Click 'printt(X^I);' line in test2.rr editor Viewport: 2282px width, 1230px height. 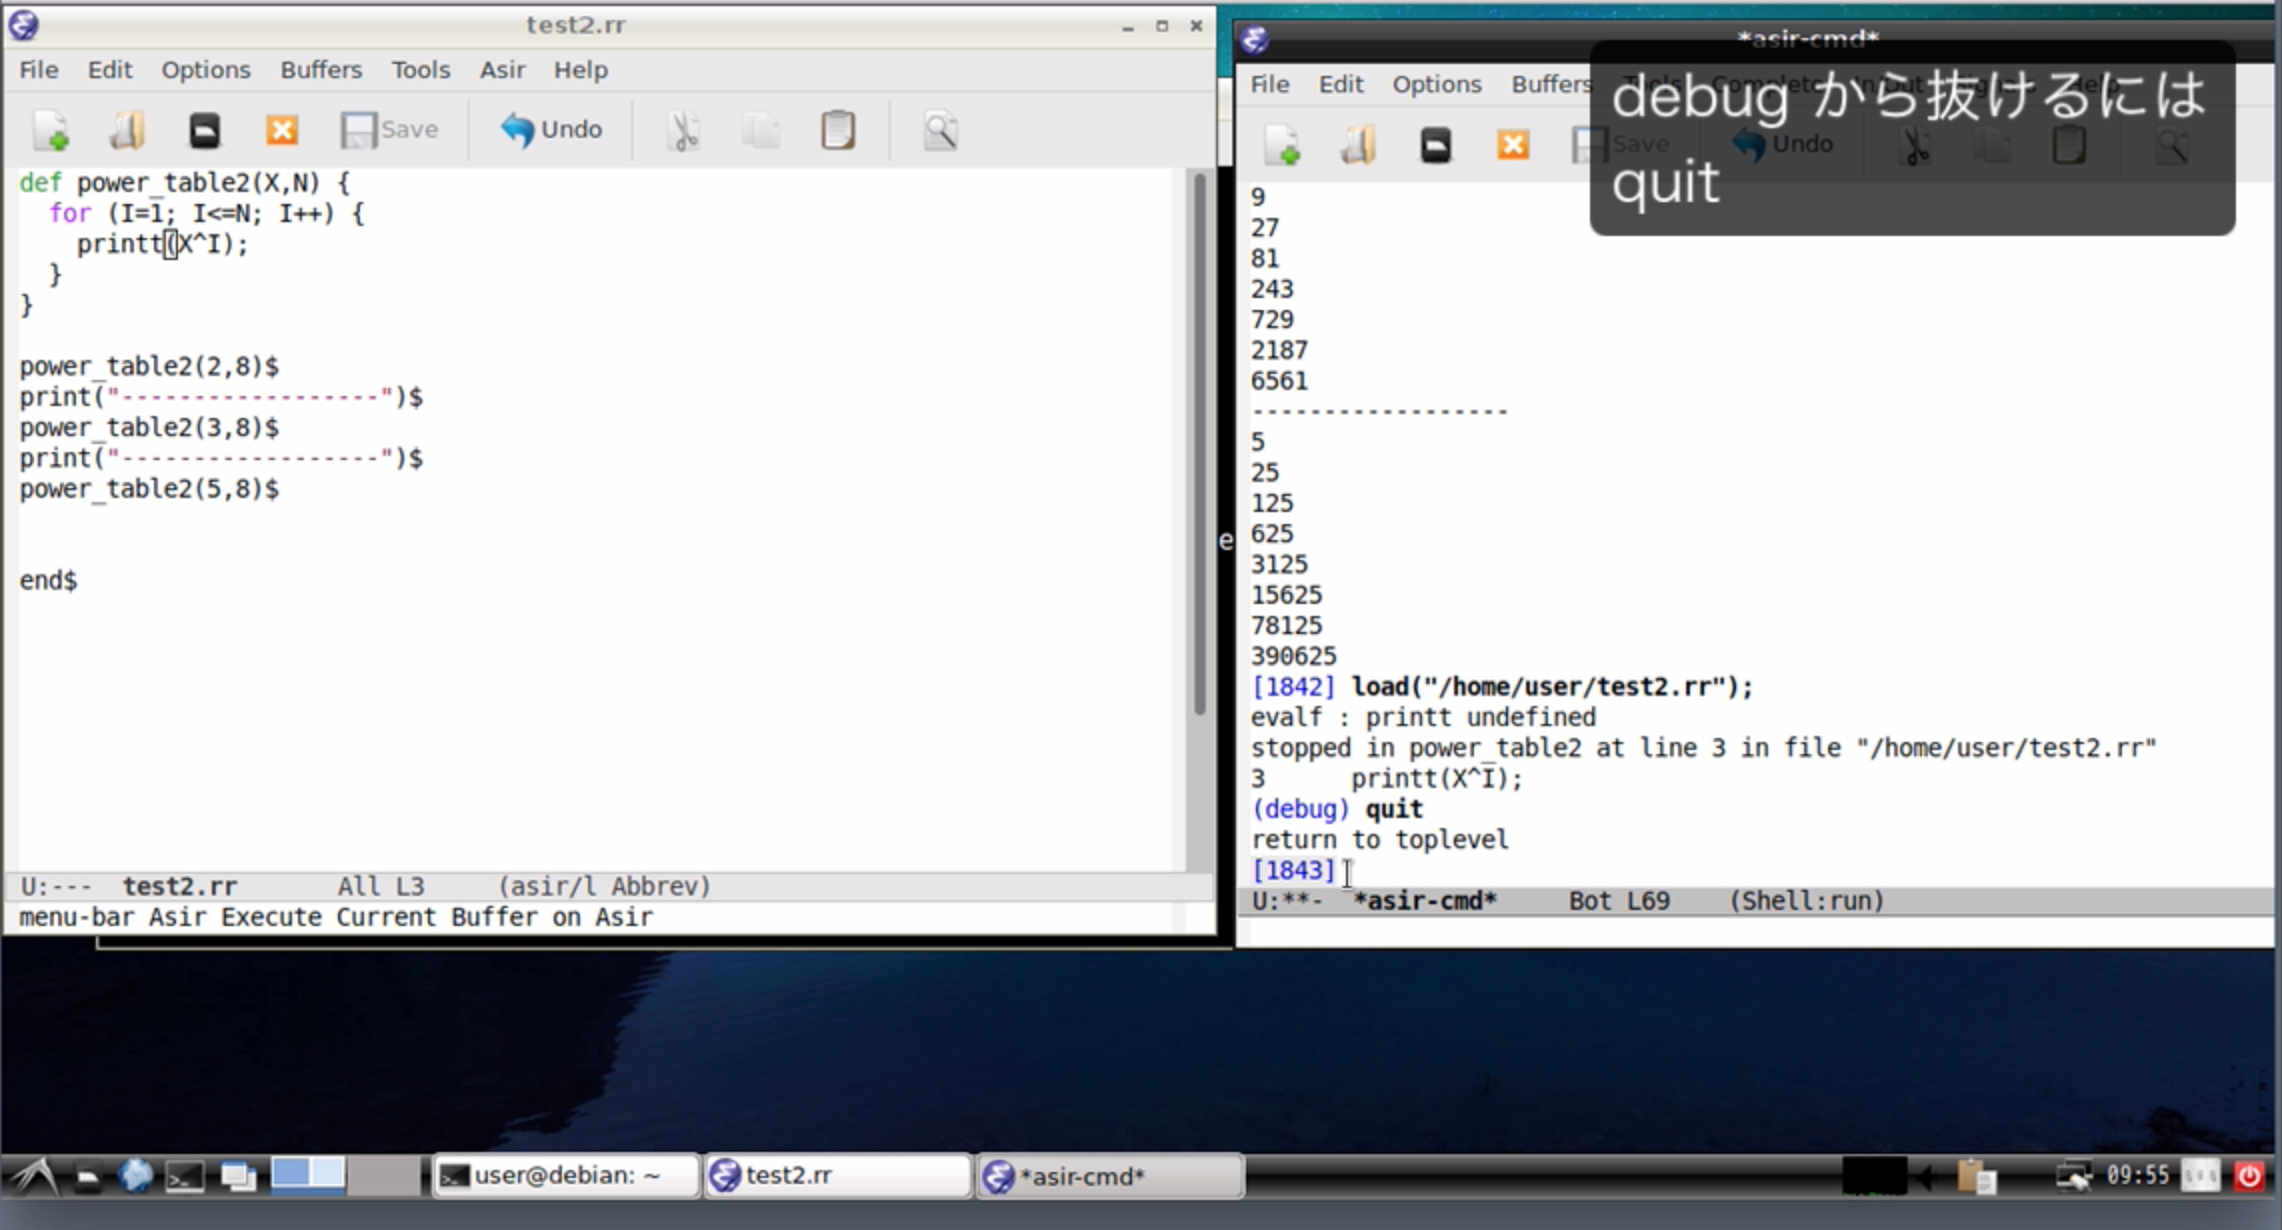tap(162, 244)
